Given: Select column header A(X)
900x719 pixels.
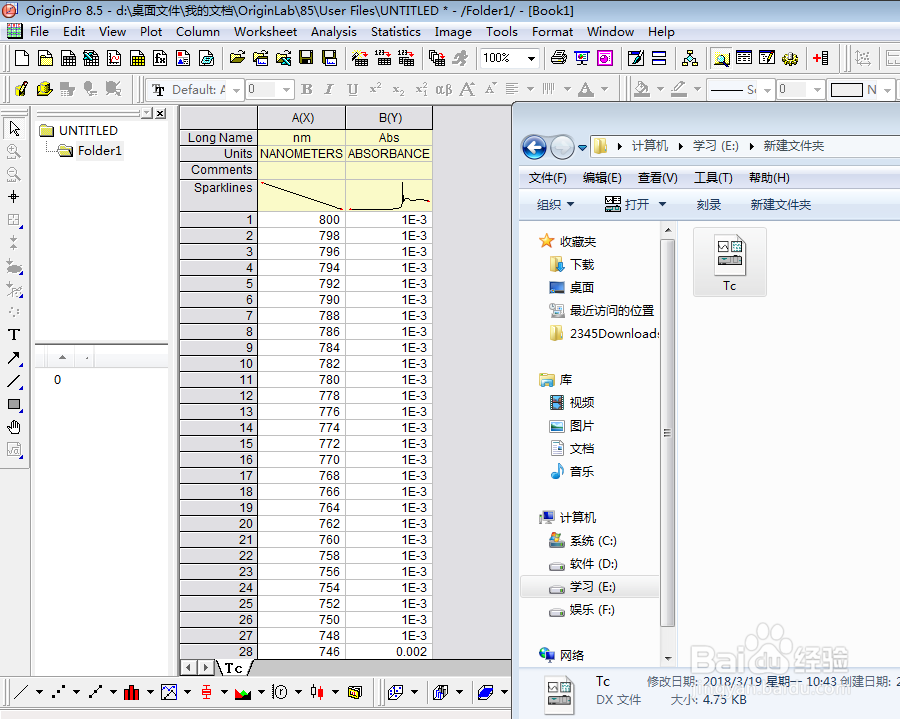Looking at the screenshot, I should click(302, 118).
